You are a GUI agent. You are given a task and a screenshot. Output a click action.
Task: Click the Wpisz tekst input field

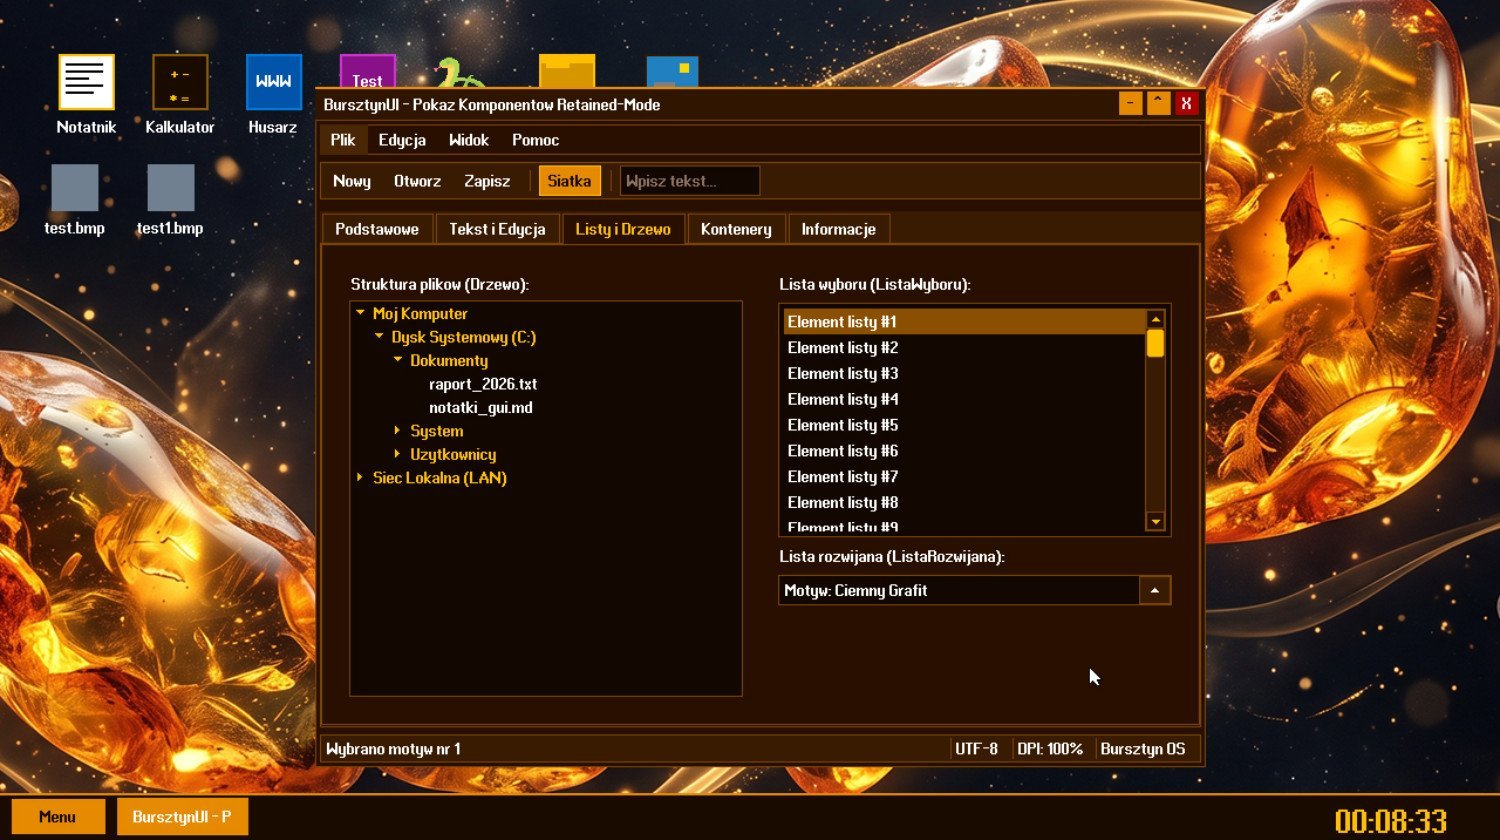(689, 181)
